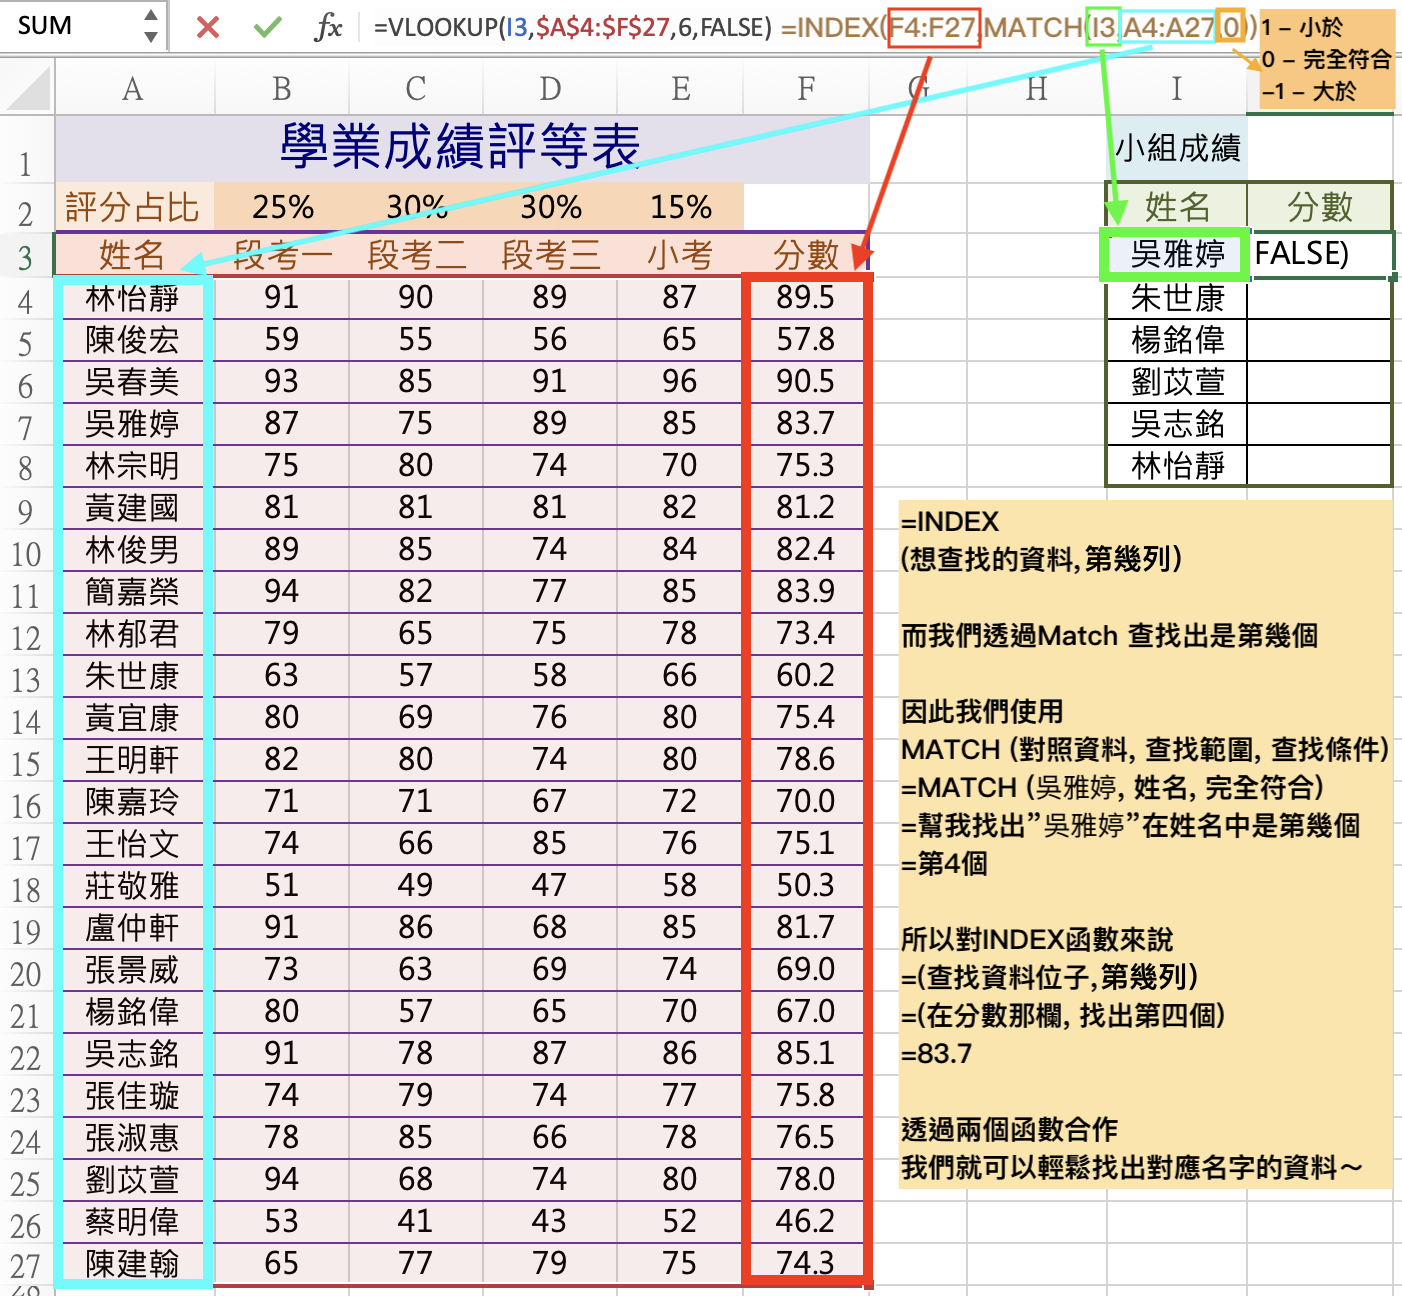This screenshot has height=1296, width=1402.
Task: Select the name 吳雅婷 in column A
Action: (x=134, y=424)
